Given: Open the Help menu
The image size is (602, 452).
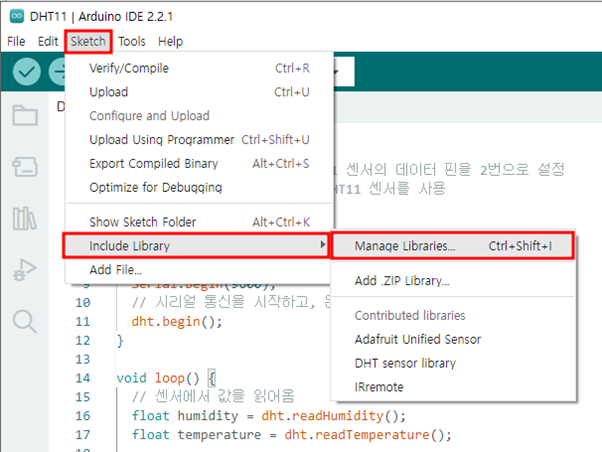Looking at the screenshot, I should (170, 41).
